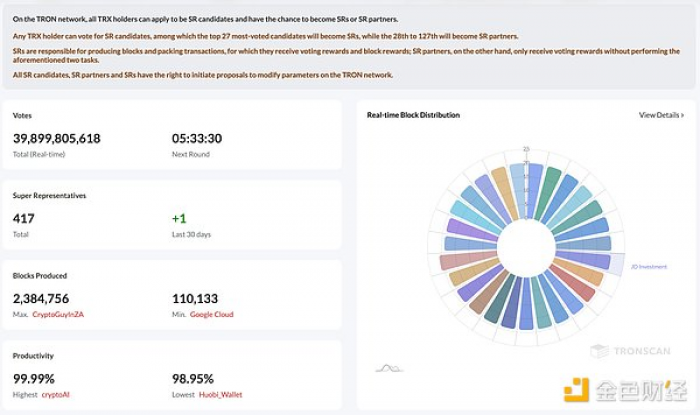Screen dimensions: 700x415
Task: Click the Super Representatives total 417
Action: [x=24, y=219]
